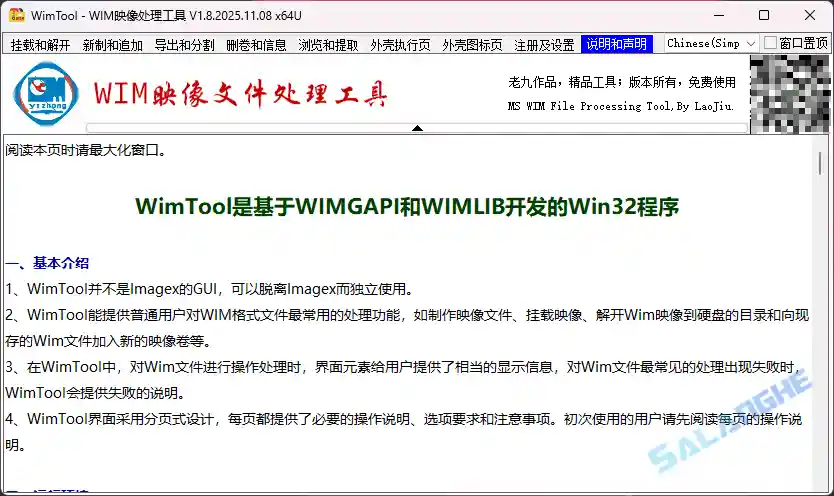
Task: Switch to the 外壳执行页 tab
Action: pyautogui.click(x=401, y=45)
